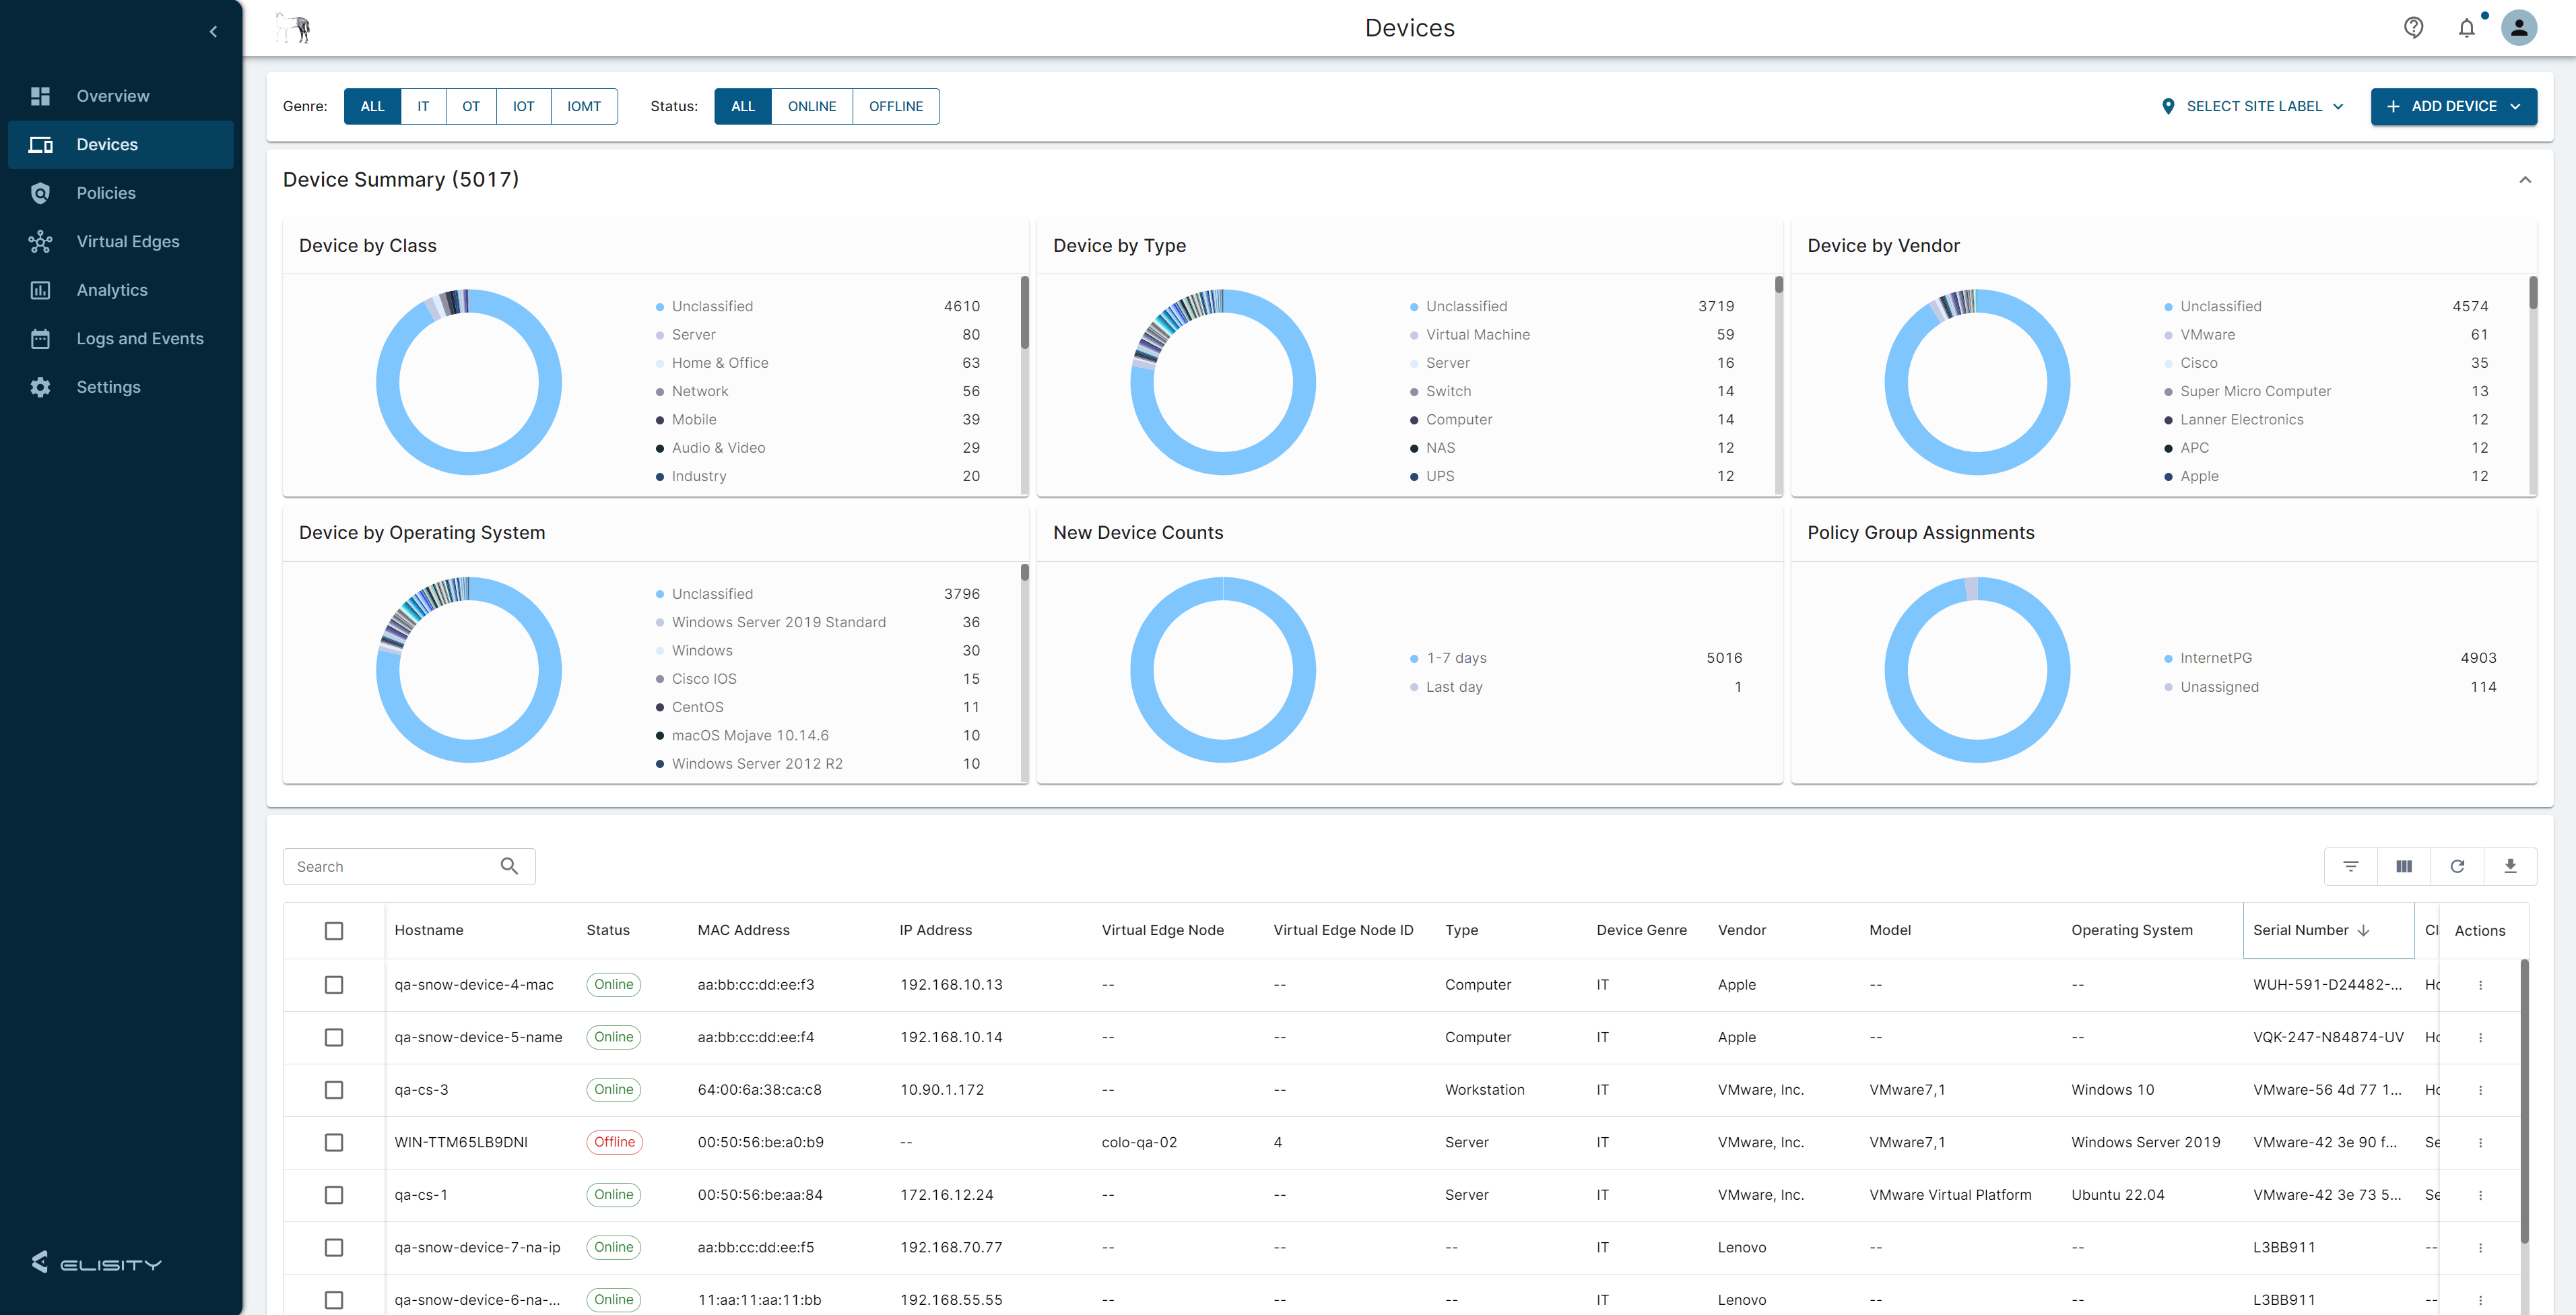Open the notifications bell
The image size is (2576, 1315).
(x=2466, y=28)
